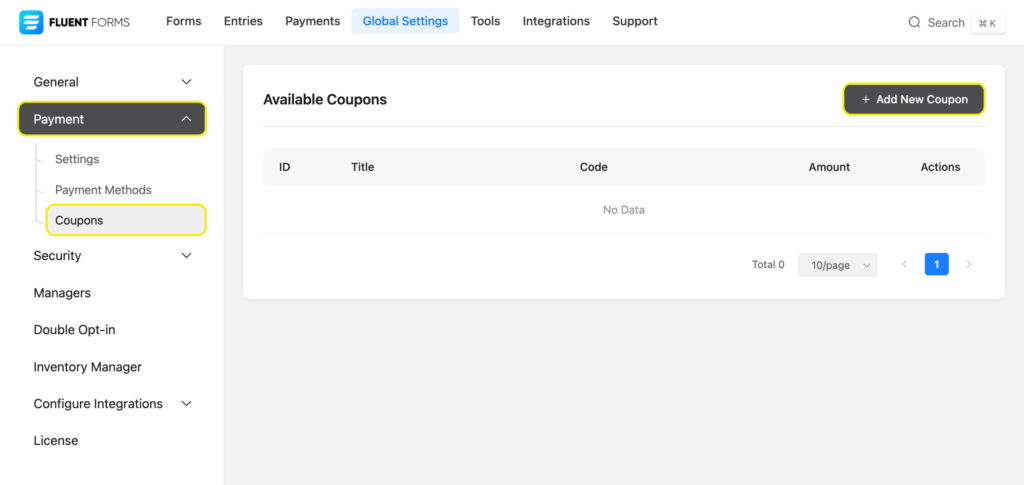Click the search magnifier icon
The image size is (1024, 485).
point(914,22)
